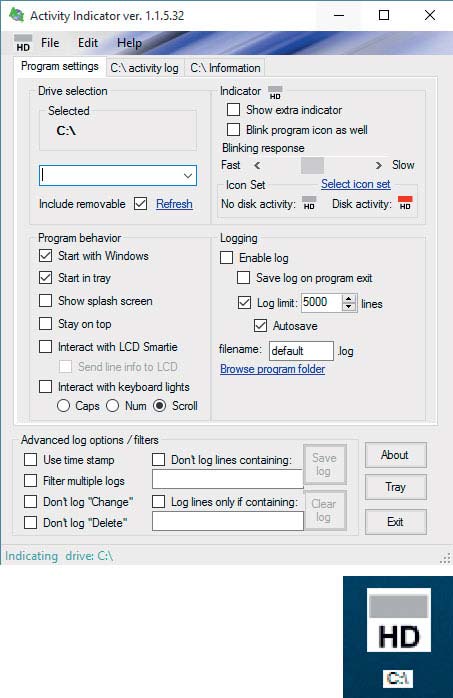The width and height of the screenshot is (453, 698).
Task: Click the log filename input field
Action: coord(301,351)
